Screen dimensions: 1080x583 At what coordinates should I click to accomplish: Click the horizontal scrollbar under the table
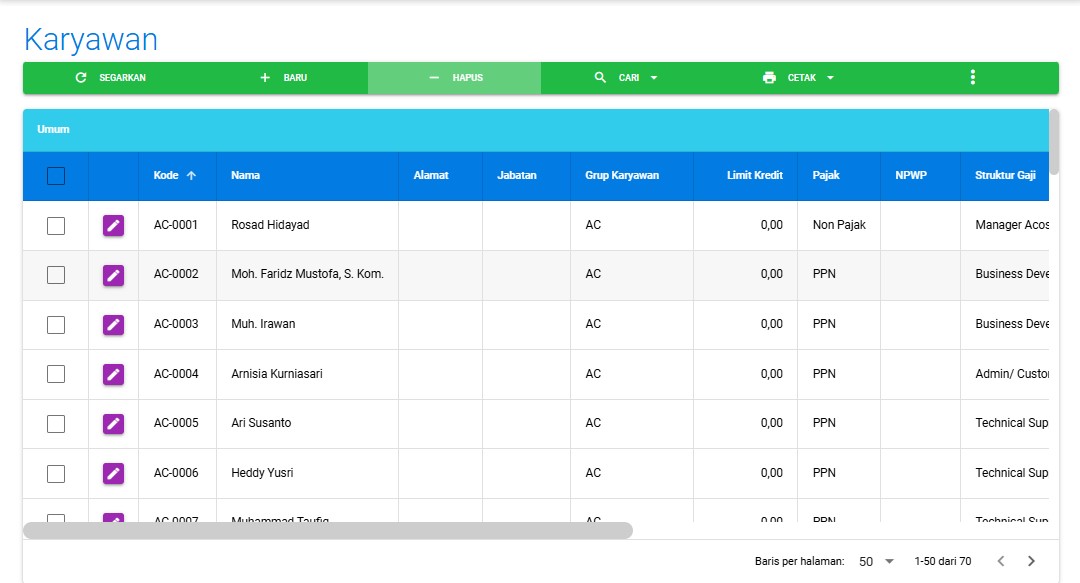coord(328,530)
